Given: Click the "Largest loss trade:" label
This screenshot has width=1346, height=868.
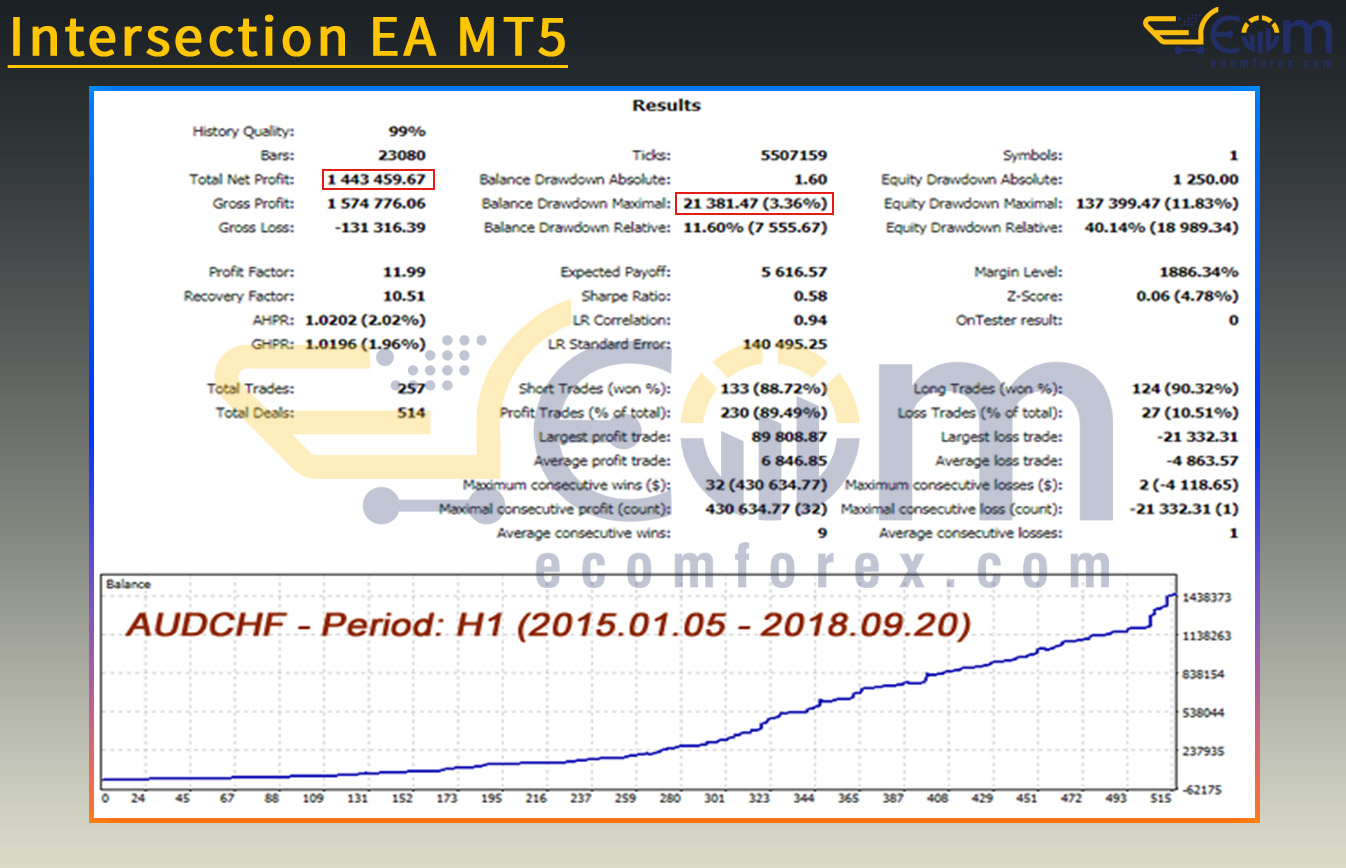Looking at the screenshot, I should pyautogui.click(x=1002, y=437).
